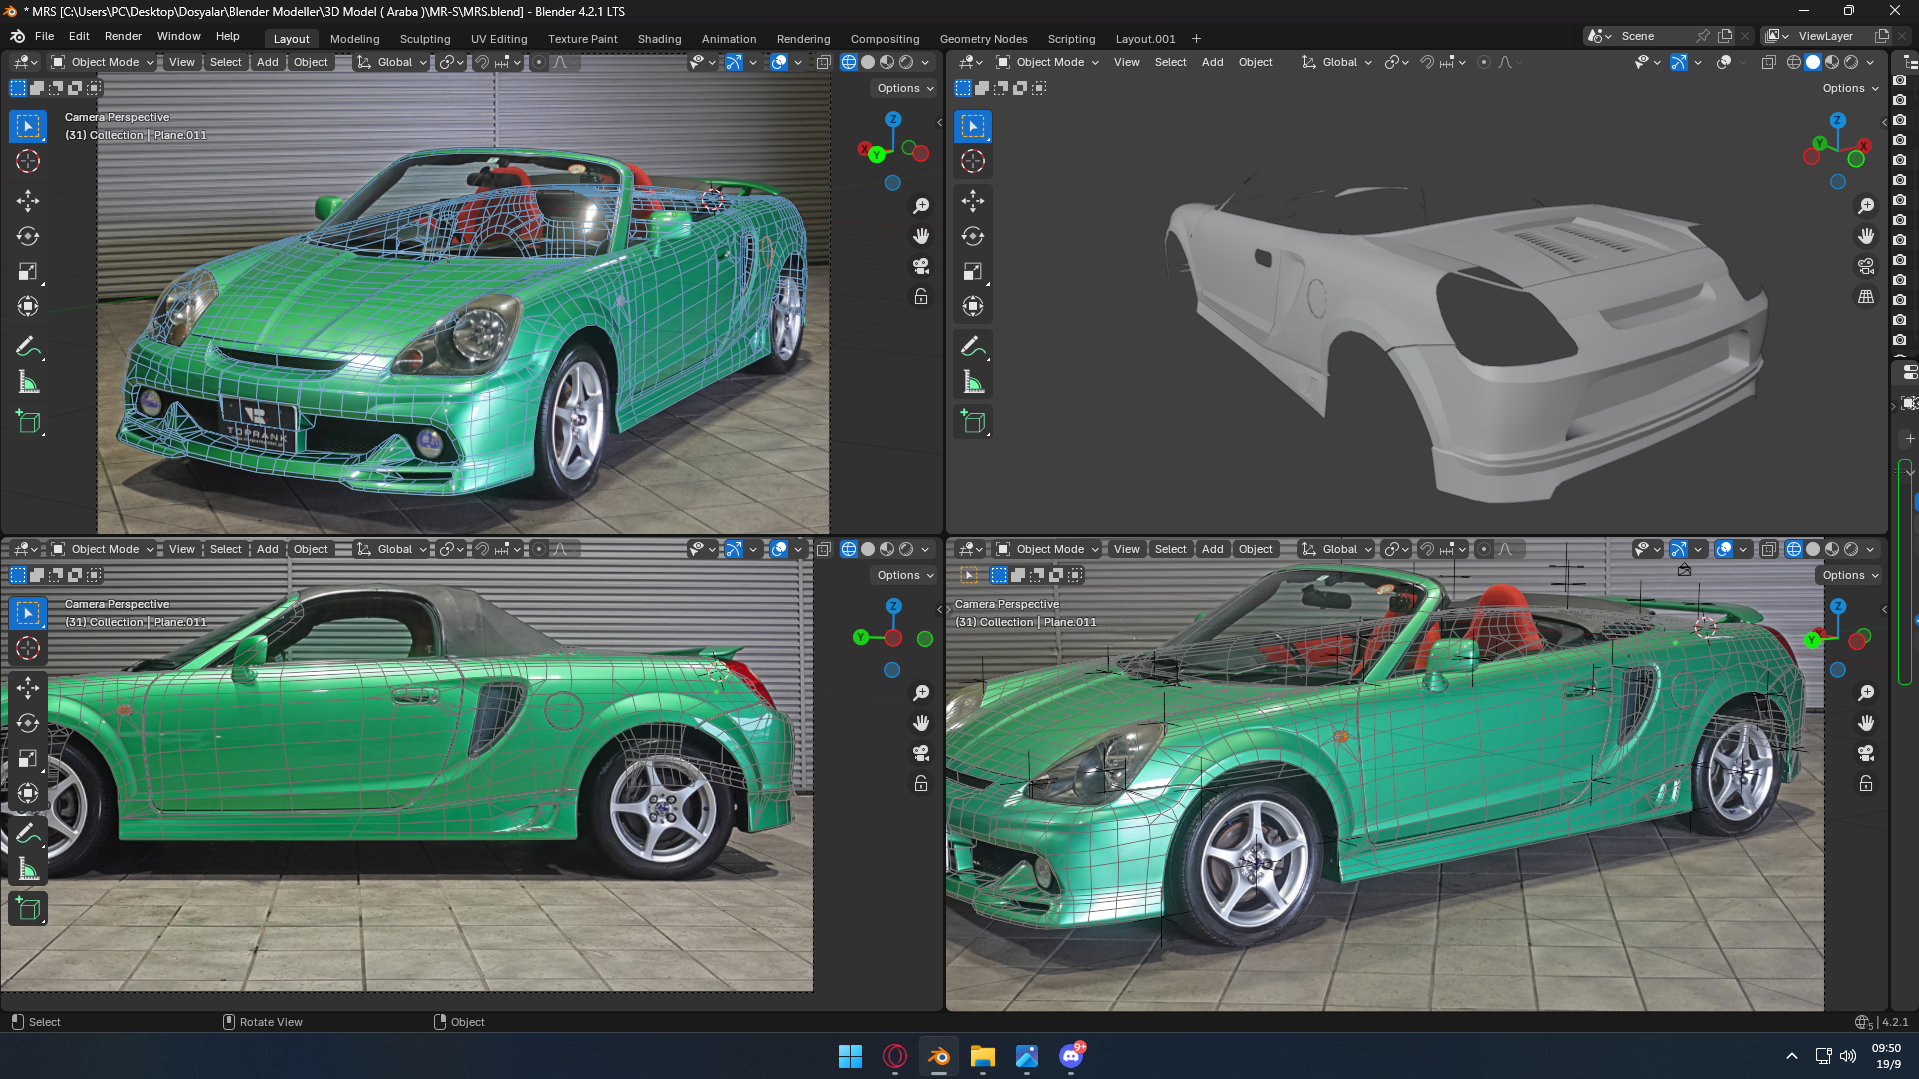Enable wireframe shading in bottom-right viewport
The image size is (1919, 1079).
[1794, 549]
